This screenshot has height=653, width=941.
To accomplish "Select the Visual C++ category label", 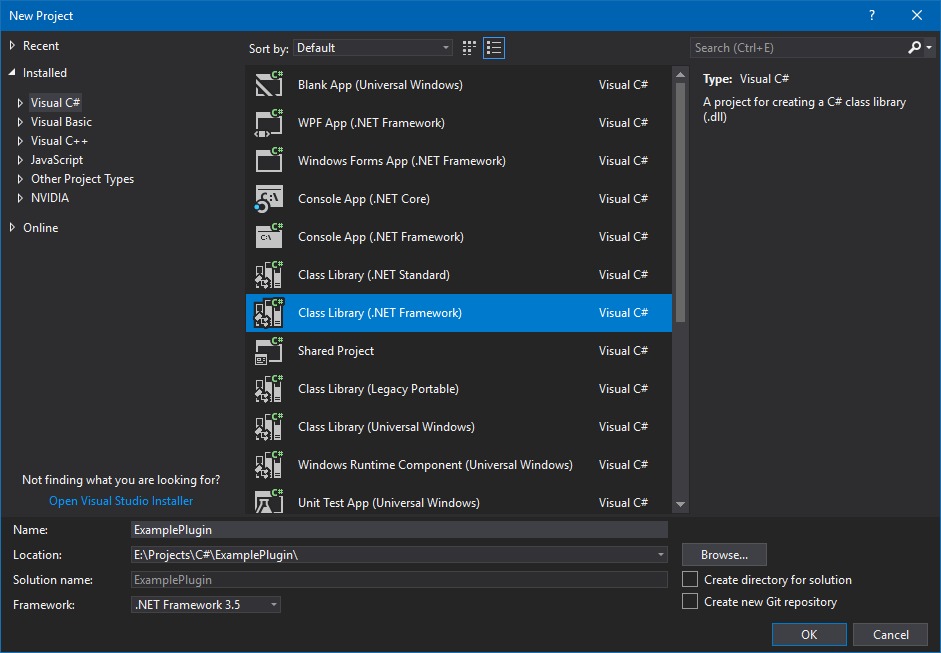I will (x=59, y=141).
